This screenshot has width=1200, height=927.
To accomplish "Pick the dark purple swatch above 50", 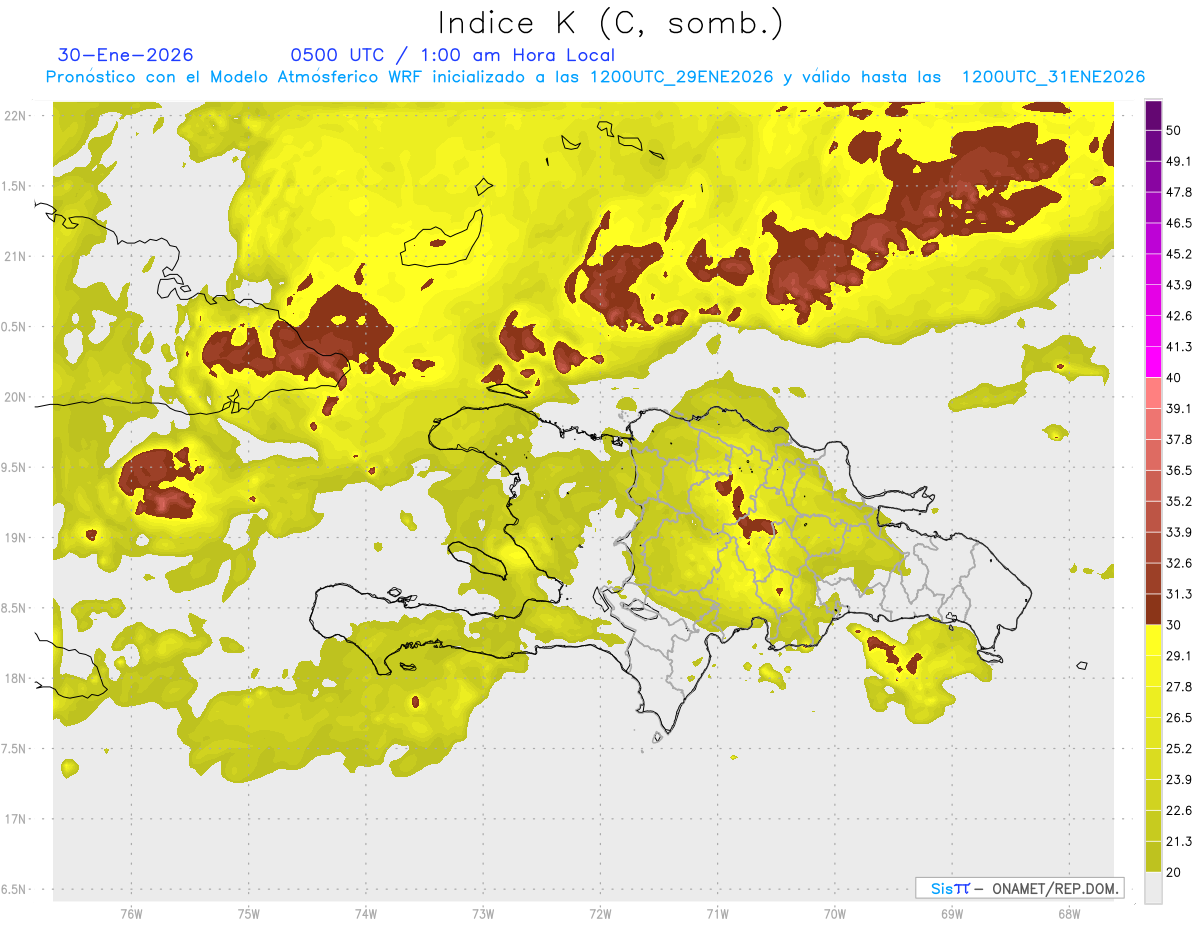I will tap(1153, 115).
